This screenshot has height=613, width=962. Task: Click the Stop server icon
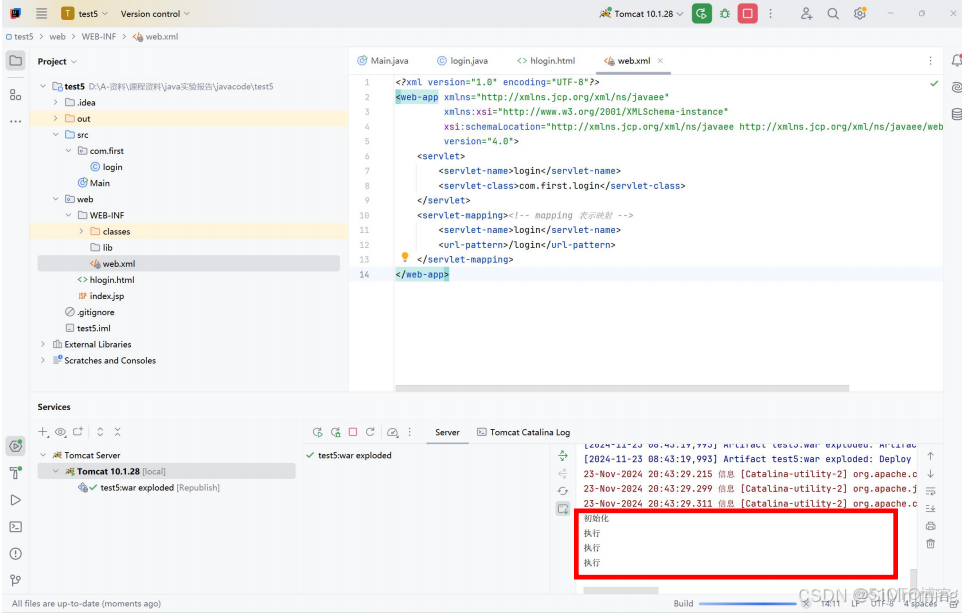355,431
